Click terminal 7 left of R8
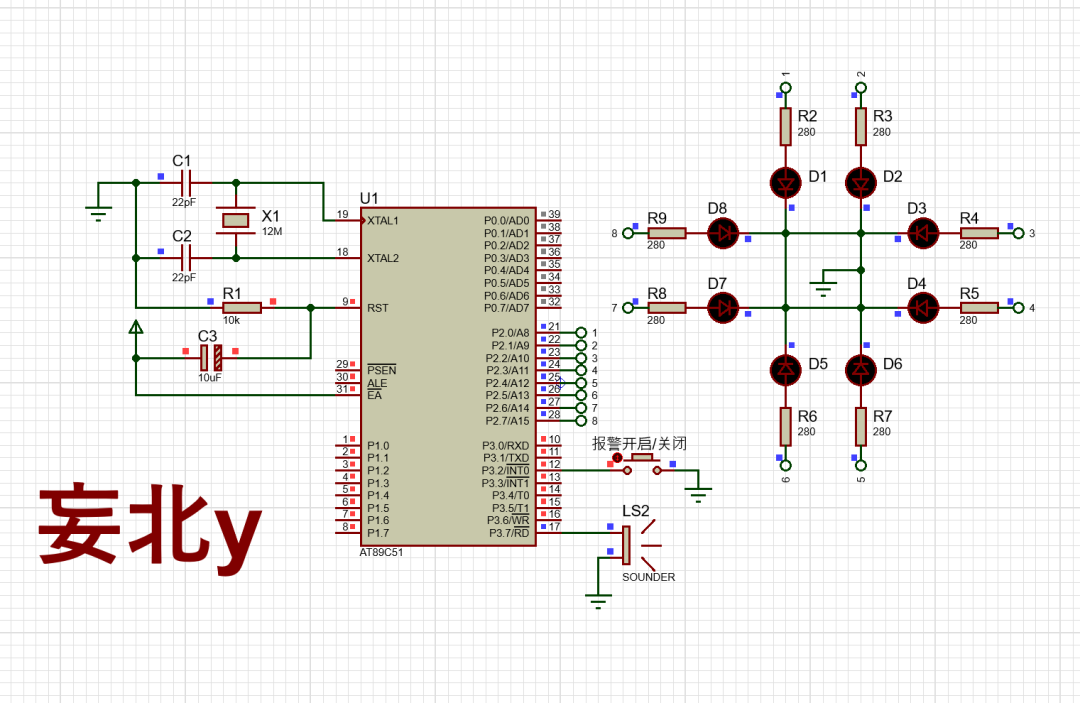Viewport: 1080px width, 703px height. coord(627,308)
